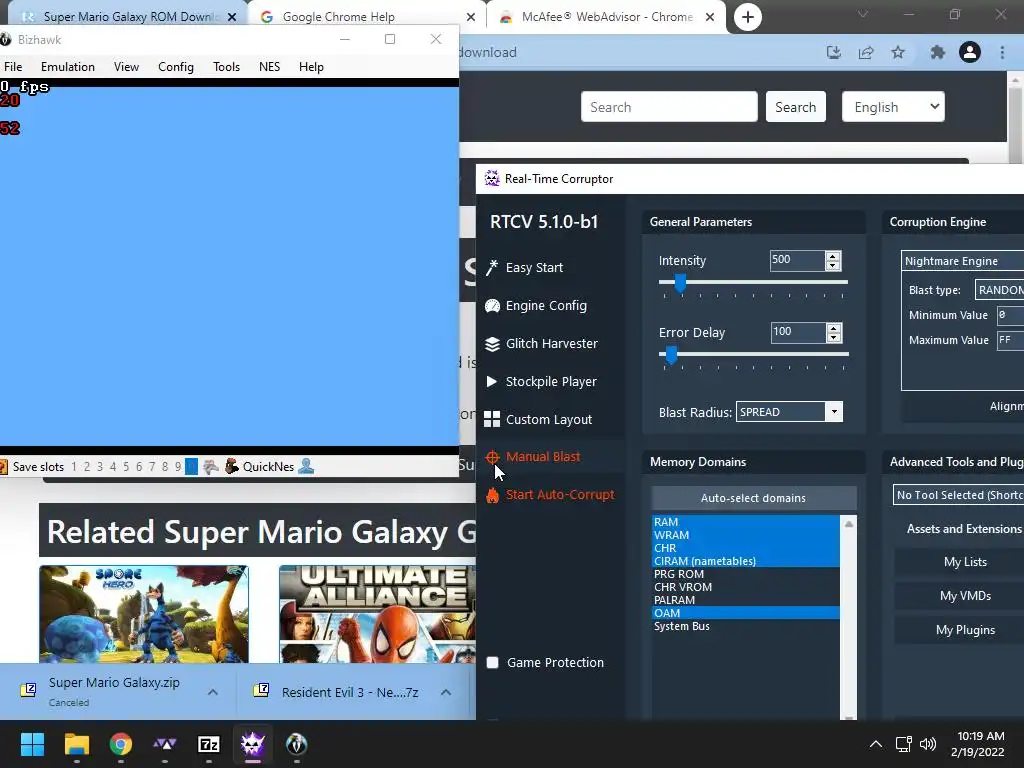Open Windows Start menu
1024x768 pixels.
32,744
